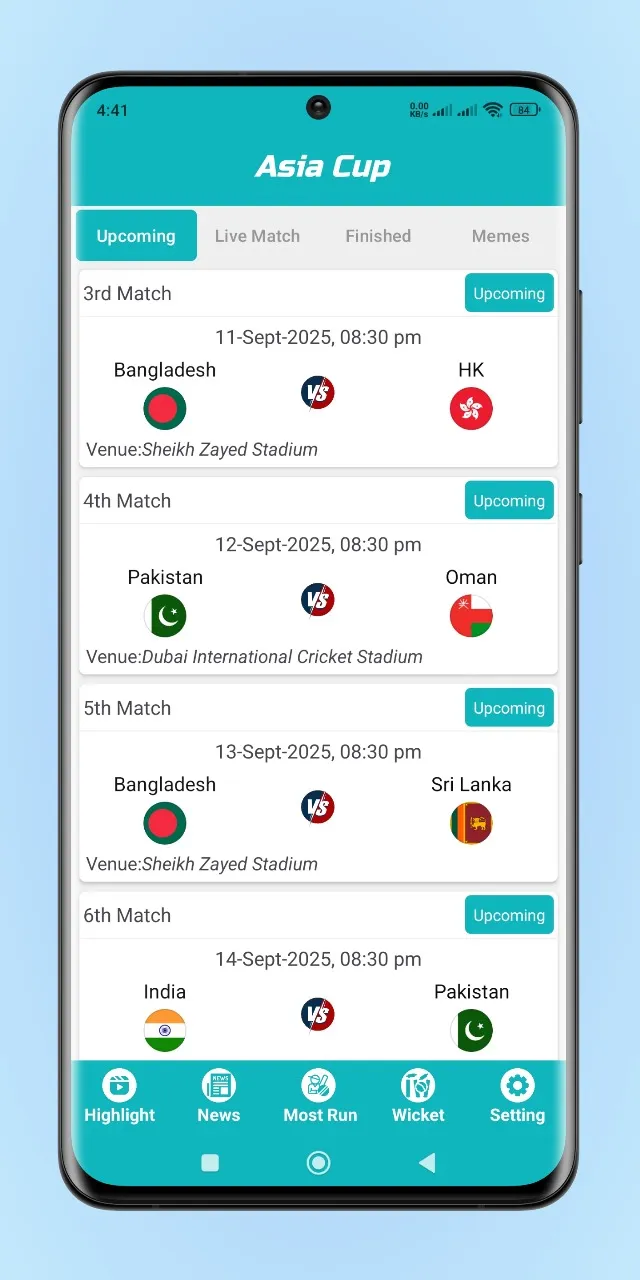Tap the Oman flag icon

click(x=471, y=616)
